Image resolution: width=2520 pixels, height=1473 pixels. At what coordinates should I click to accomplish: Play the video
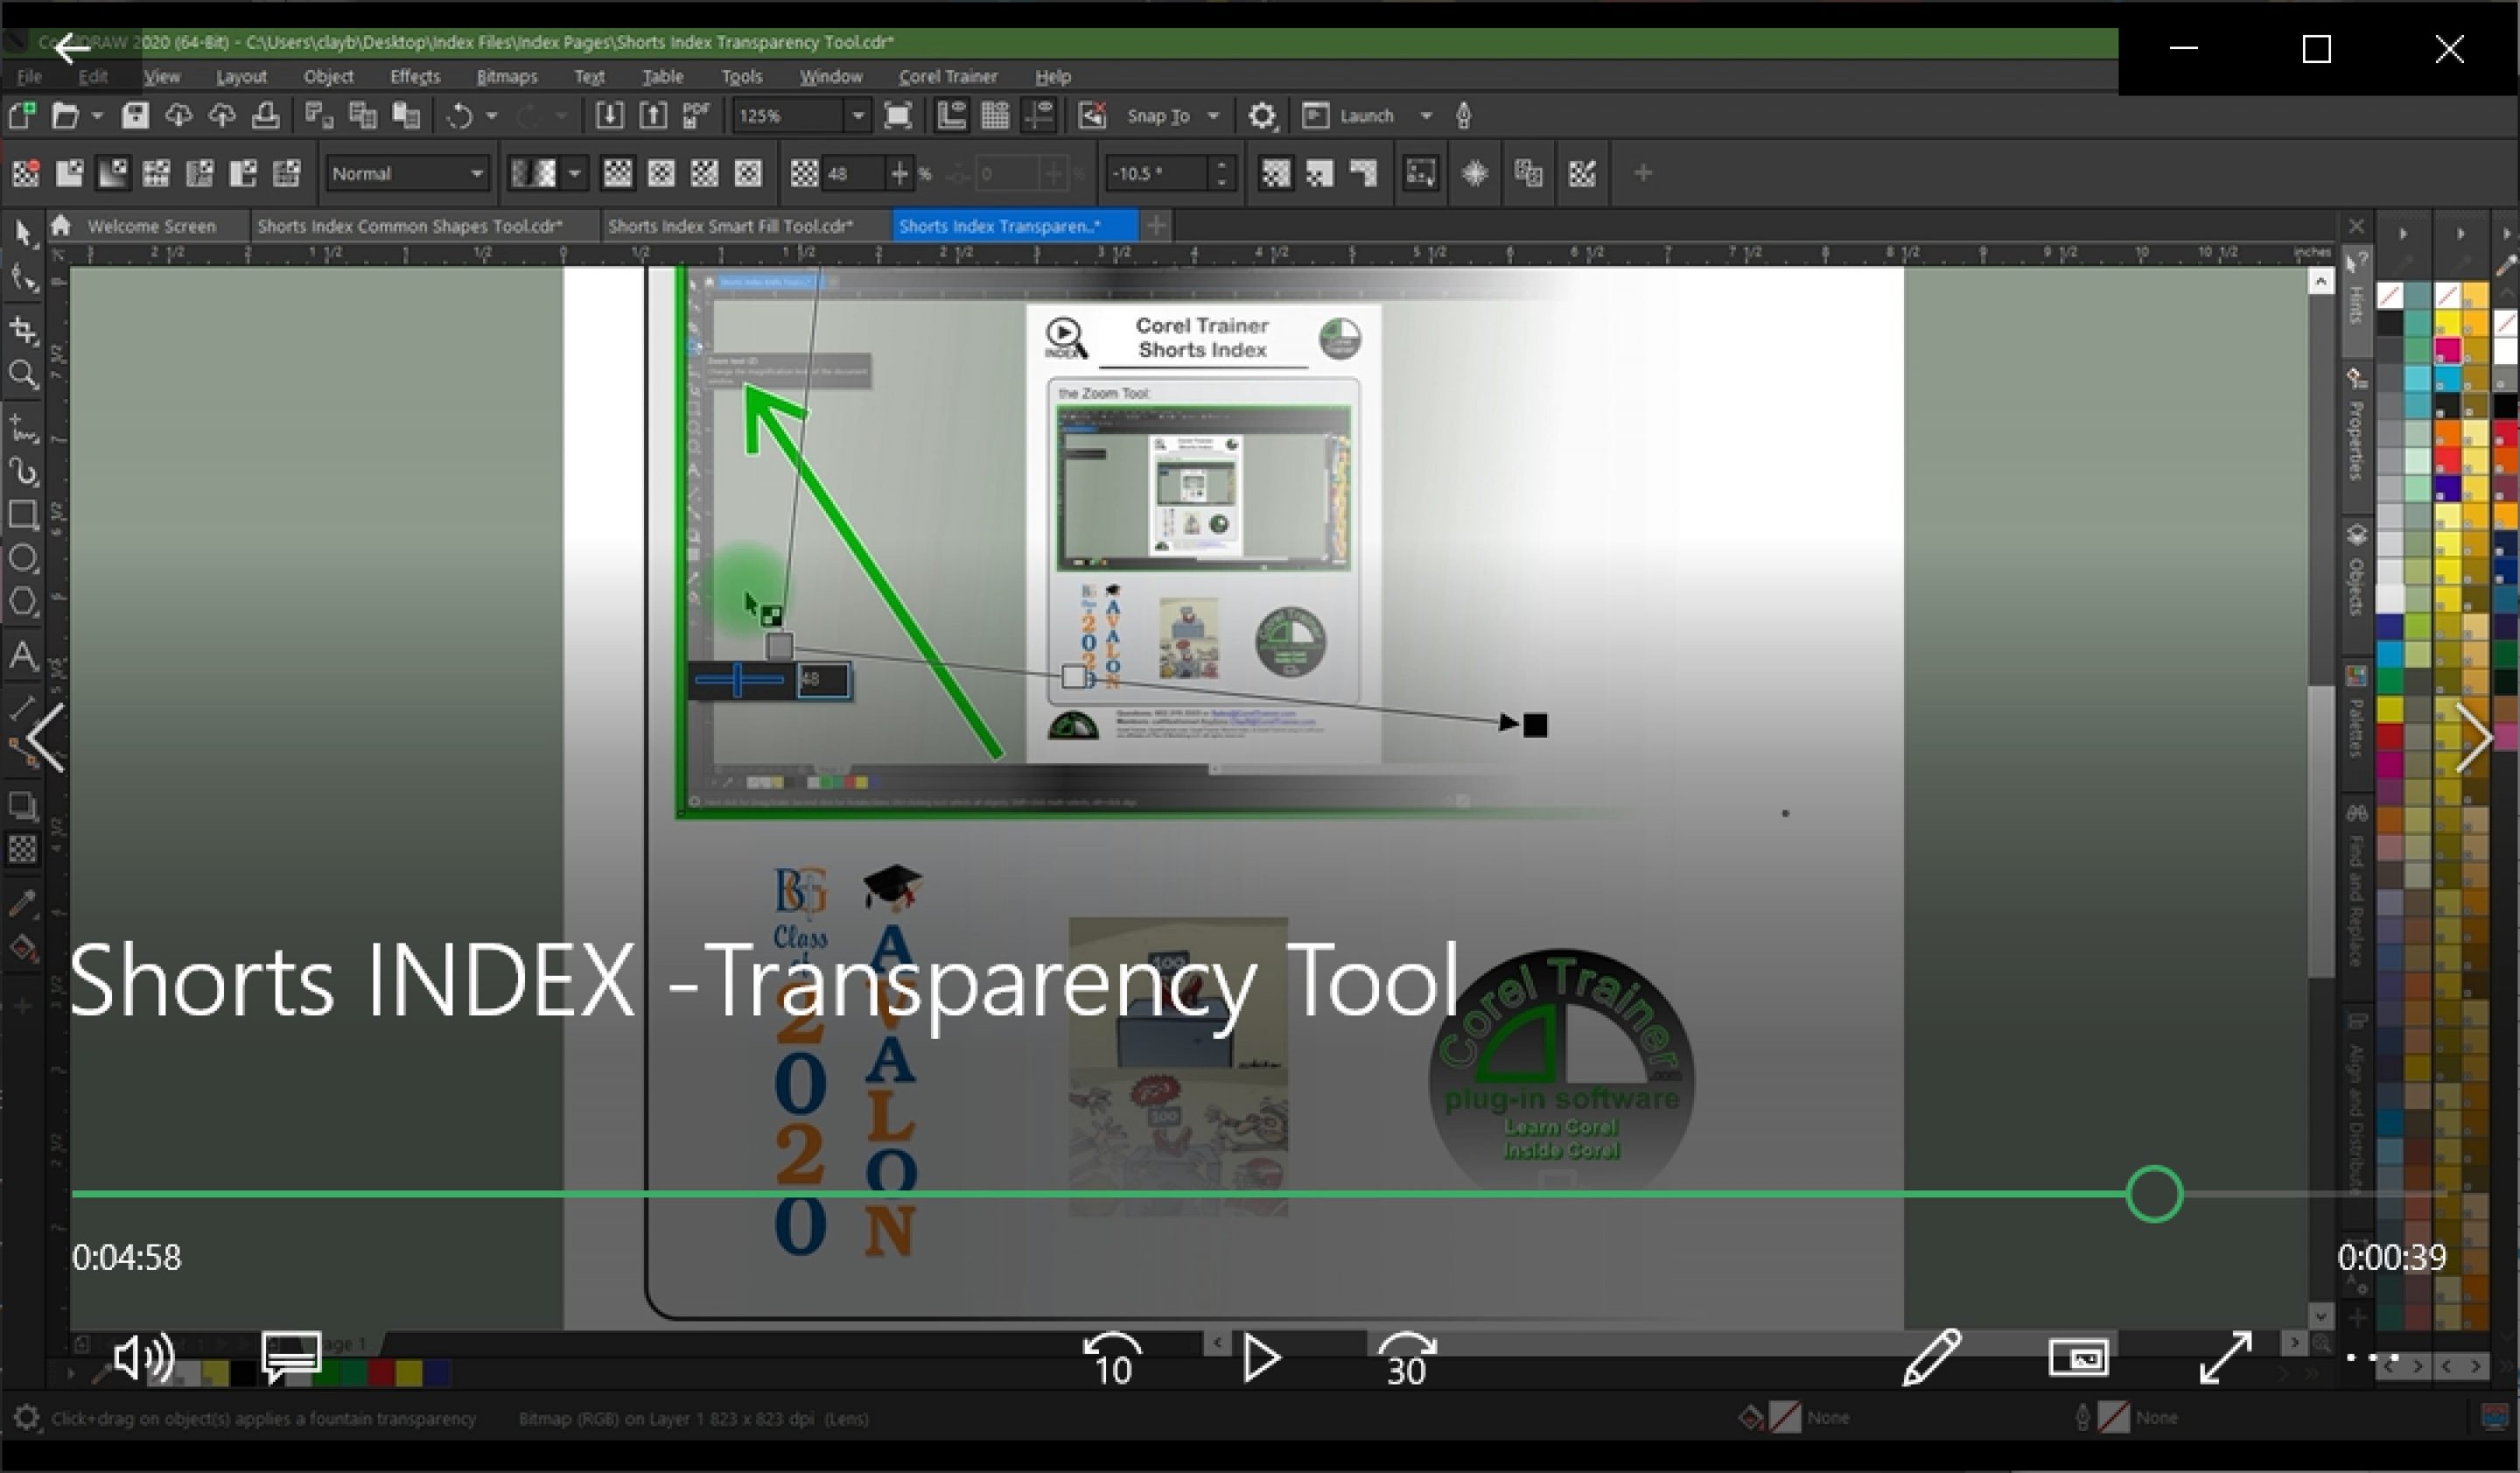pyautogui.click(x=1261, y=1357)
